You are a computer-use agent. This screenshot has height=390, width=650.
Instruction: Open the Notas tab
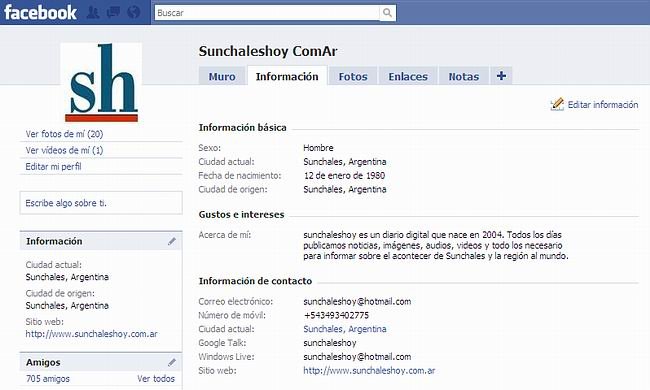[463, 76]
